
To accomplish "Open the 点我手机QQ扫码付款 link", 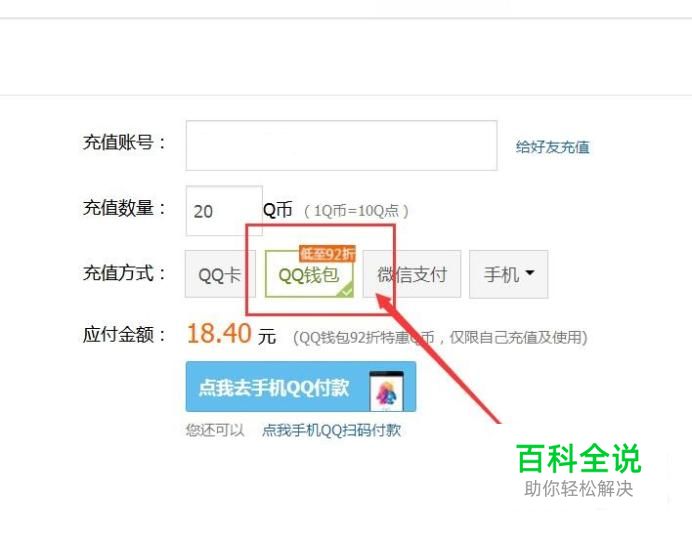I will (331, 430).
